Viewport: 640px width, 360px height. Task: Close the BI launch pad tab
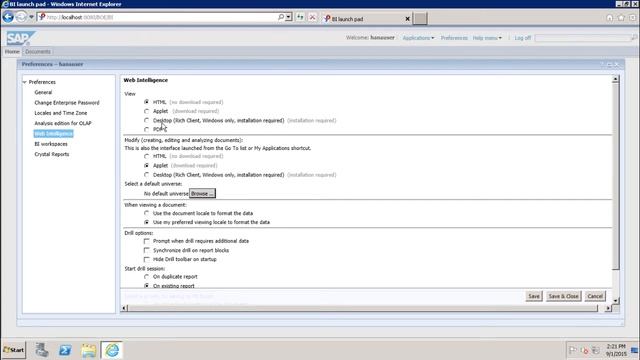407,19
